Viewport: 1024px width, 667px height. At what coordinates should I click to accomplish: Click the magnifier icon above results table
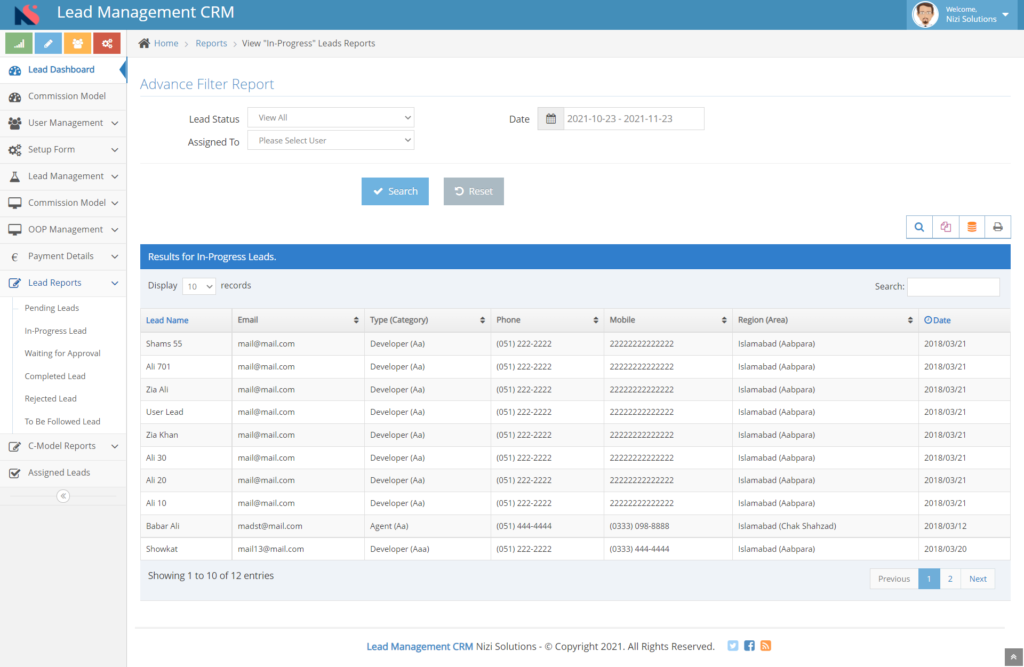tap(920, 227)
